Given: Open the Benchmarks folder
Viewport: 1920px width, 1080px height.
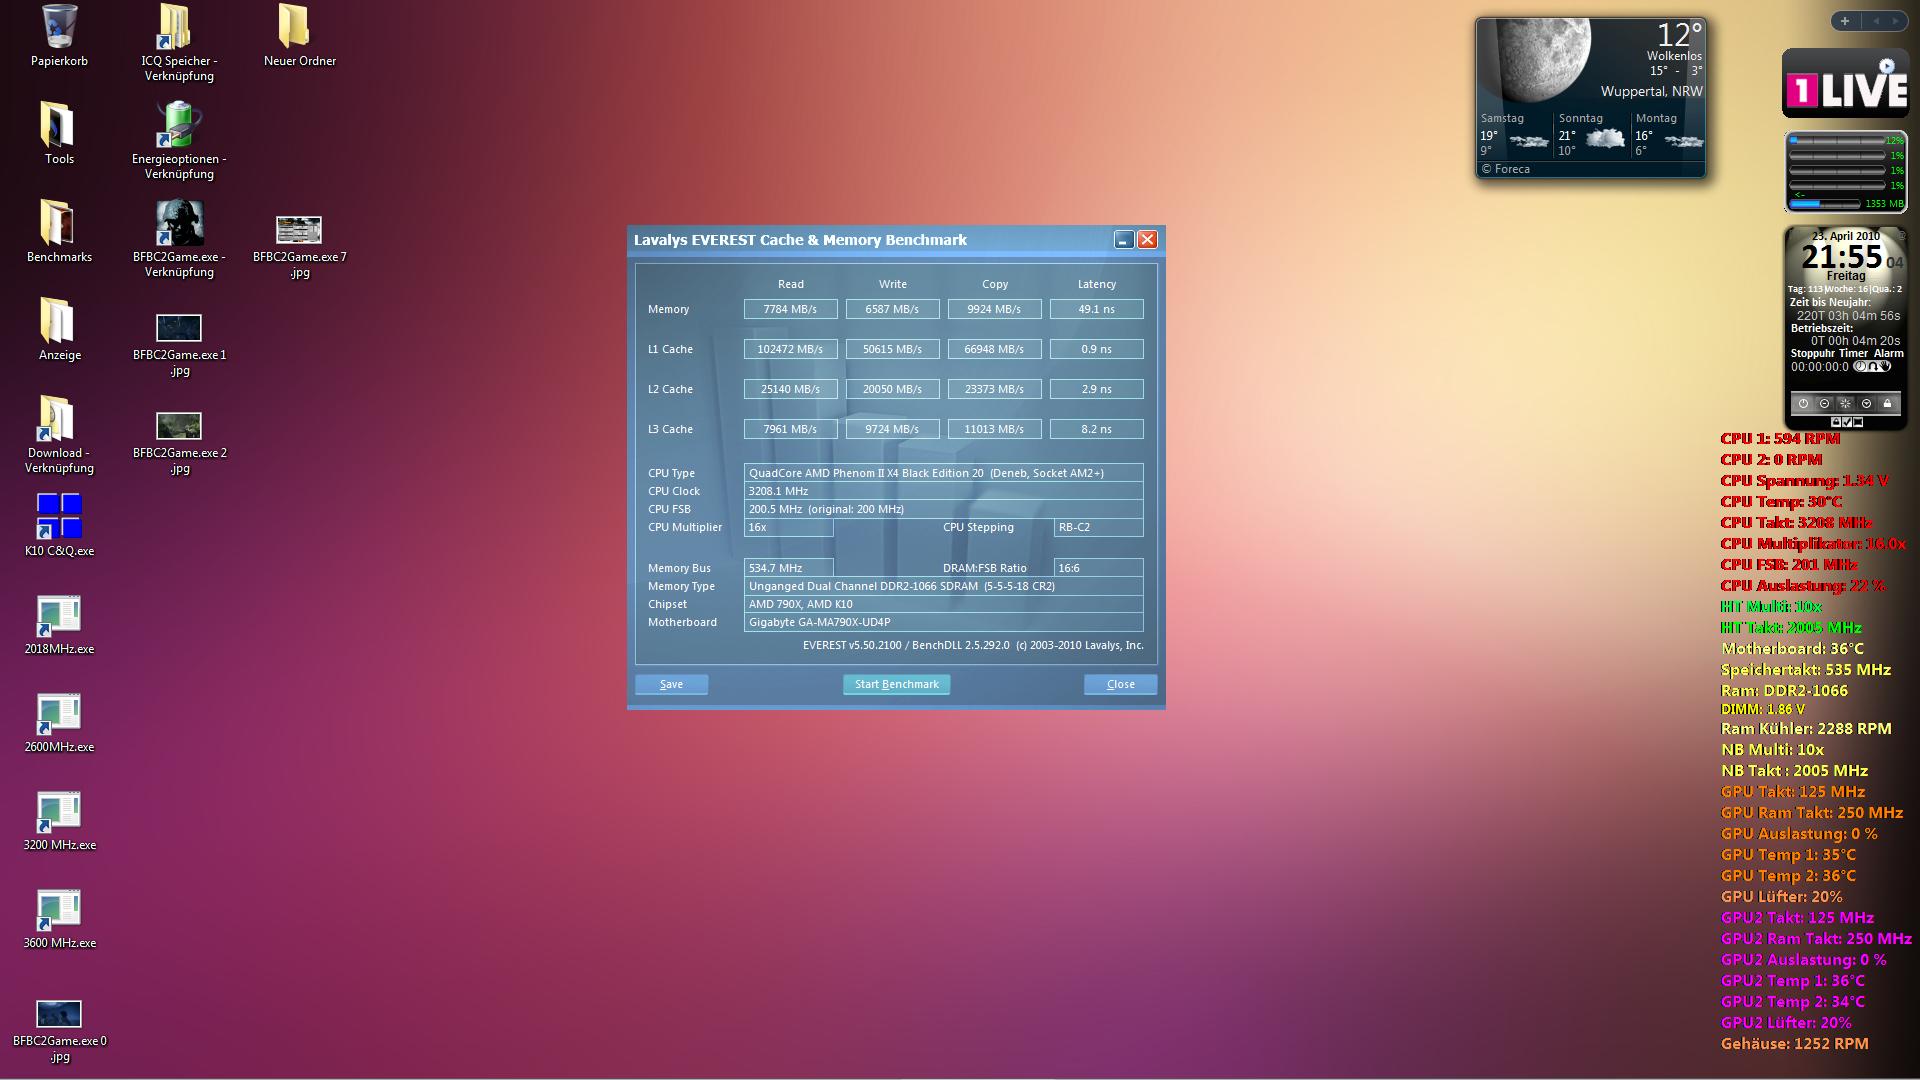Looking at the screenshot, I should click(x=59, y=223).
